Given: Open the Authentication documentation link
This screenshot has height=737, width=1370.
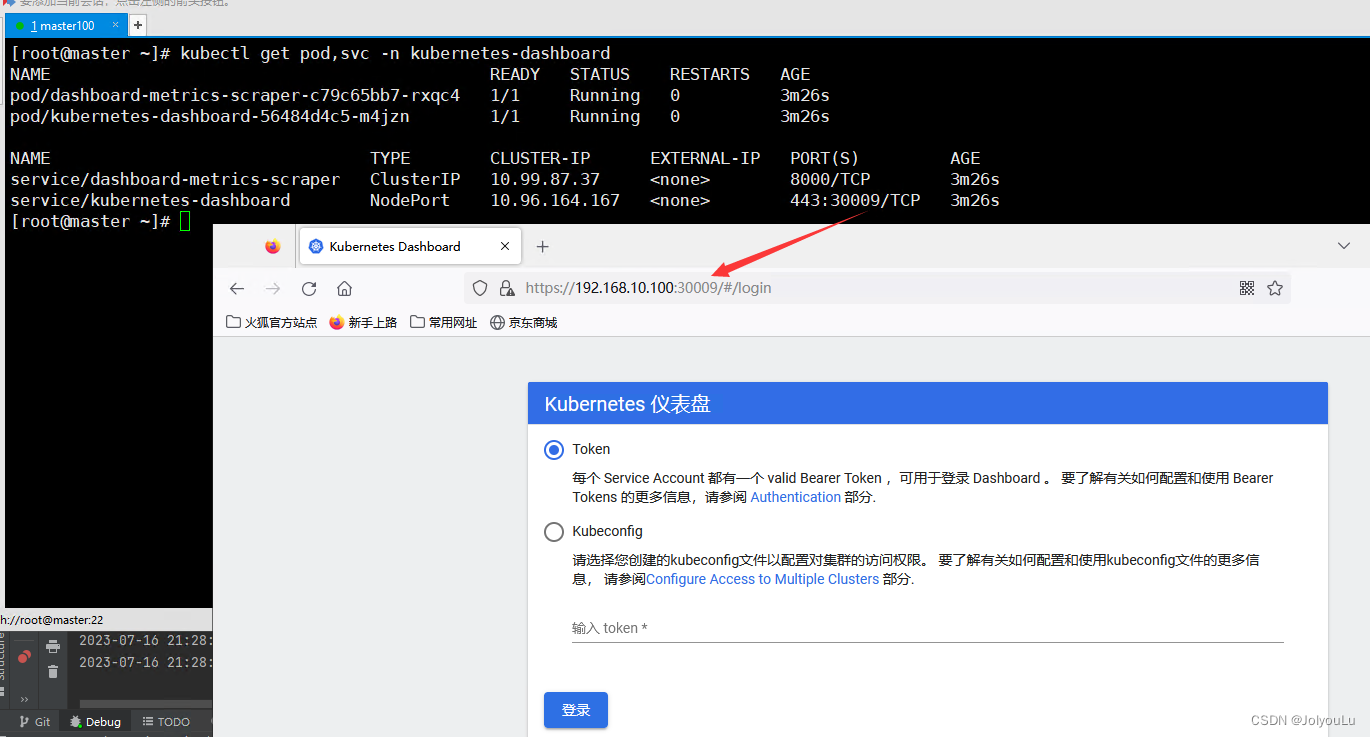Looking at the screenshot, I should (796, 497).
